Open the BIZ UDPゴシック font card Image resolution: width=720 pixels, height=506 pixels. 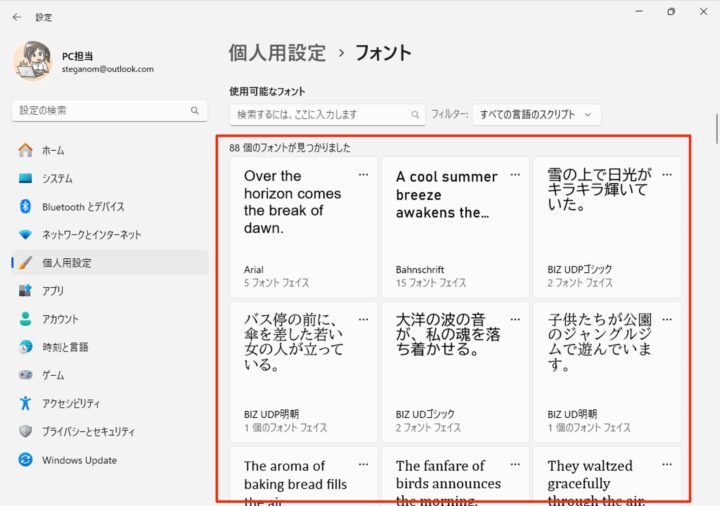[x=607, y=228]
